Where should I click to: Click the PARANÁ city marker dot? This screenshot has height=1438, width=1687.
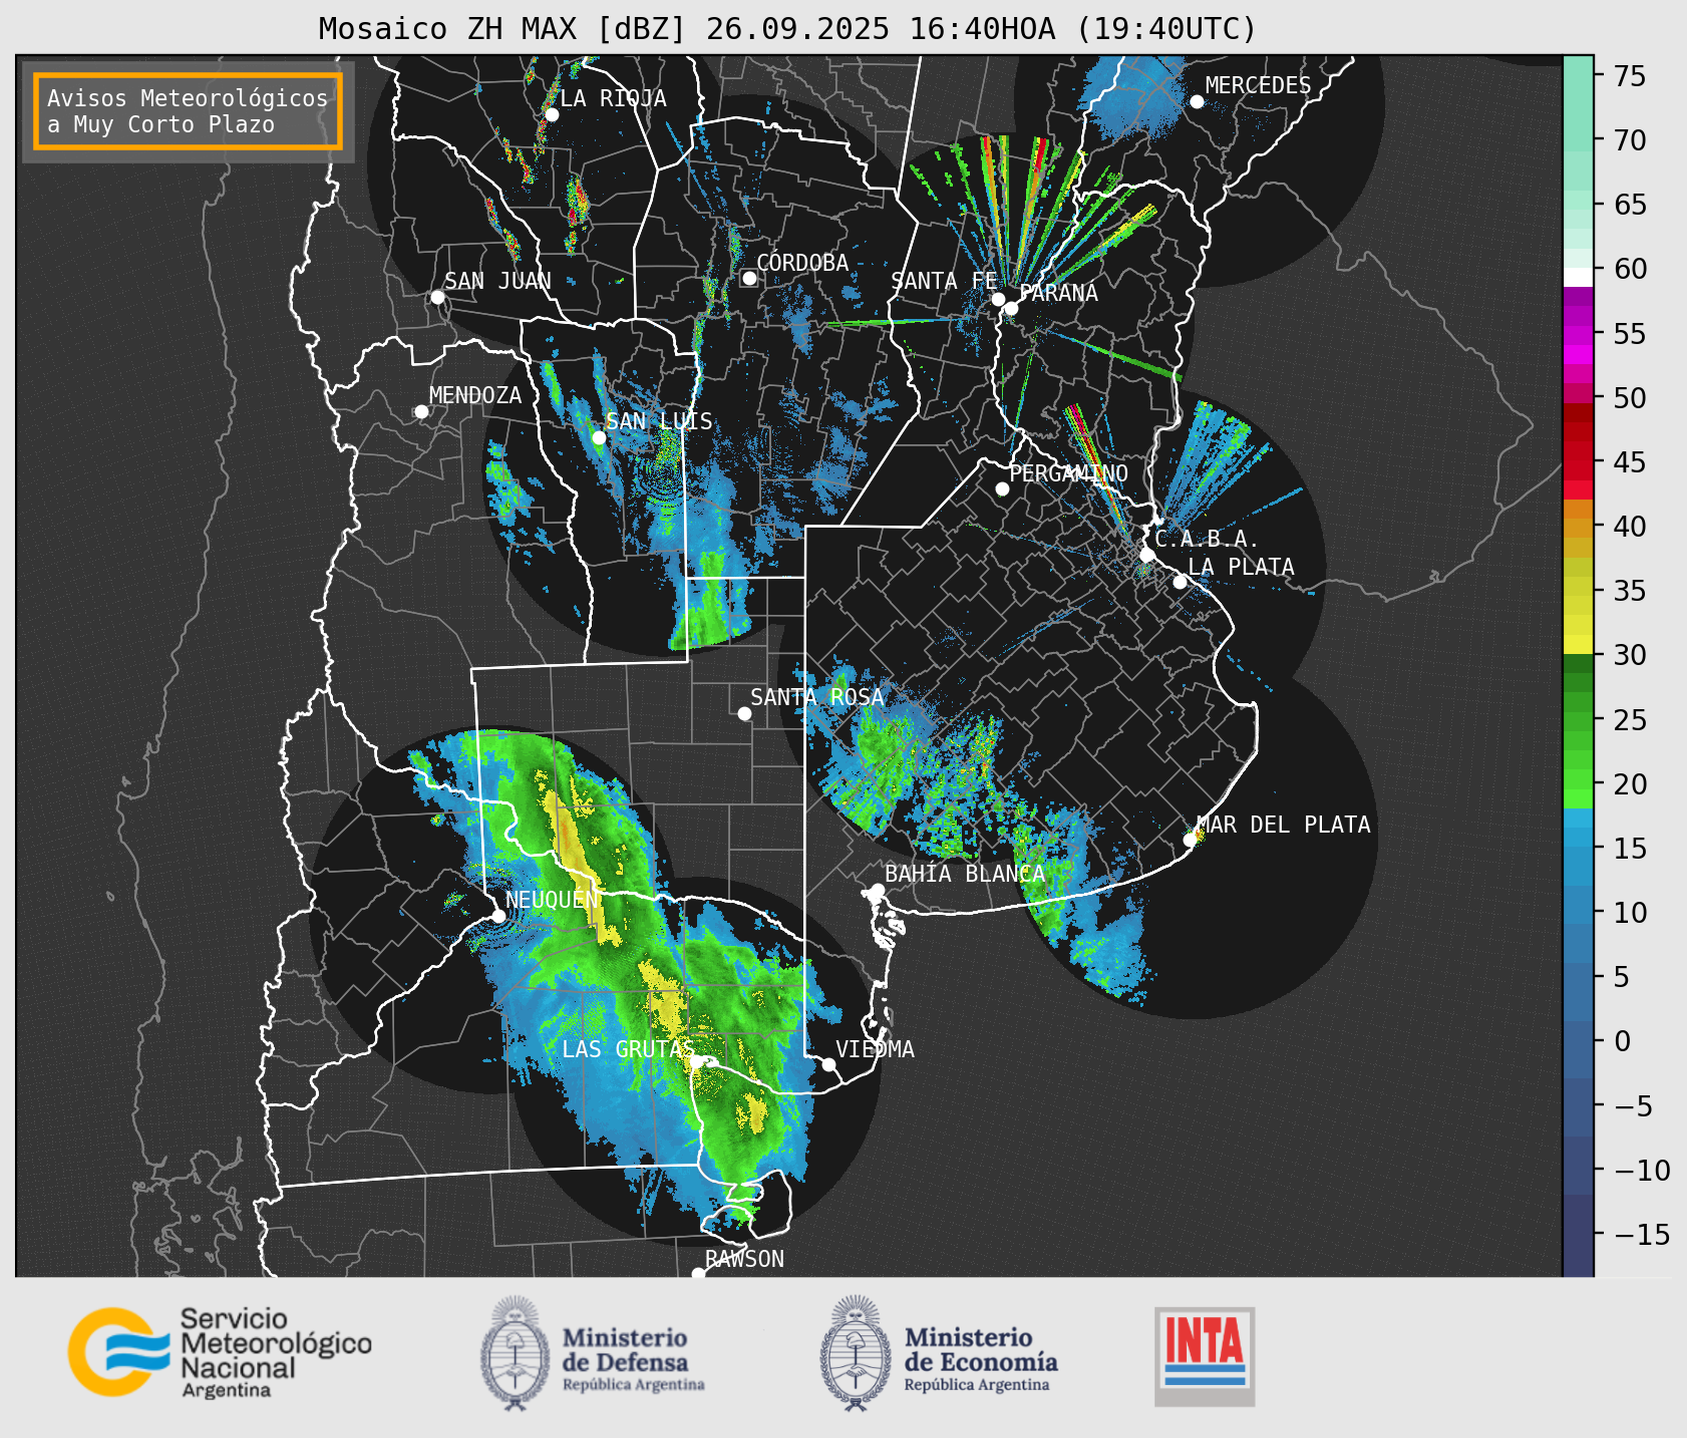1011,308
